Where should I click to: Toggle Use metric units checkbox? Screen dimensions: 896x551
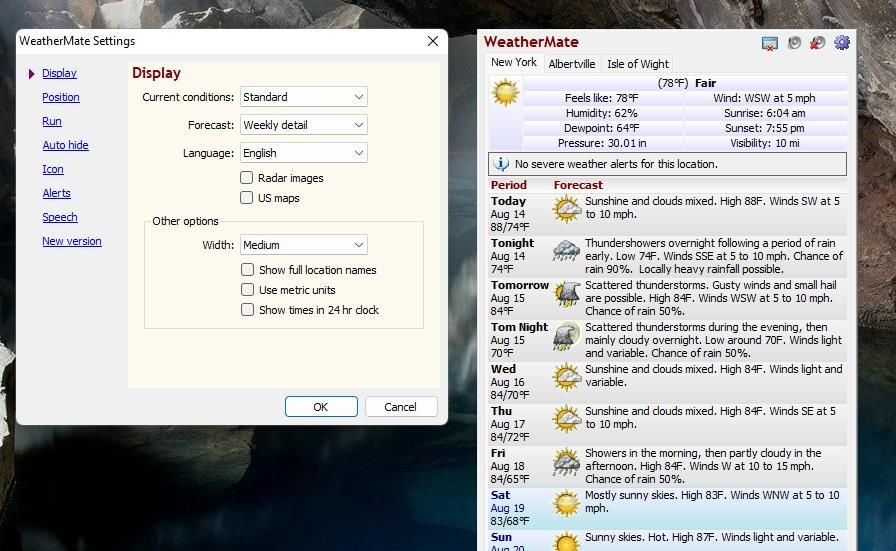[247, 290]
